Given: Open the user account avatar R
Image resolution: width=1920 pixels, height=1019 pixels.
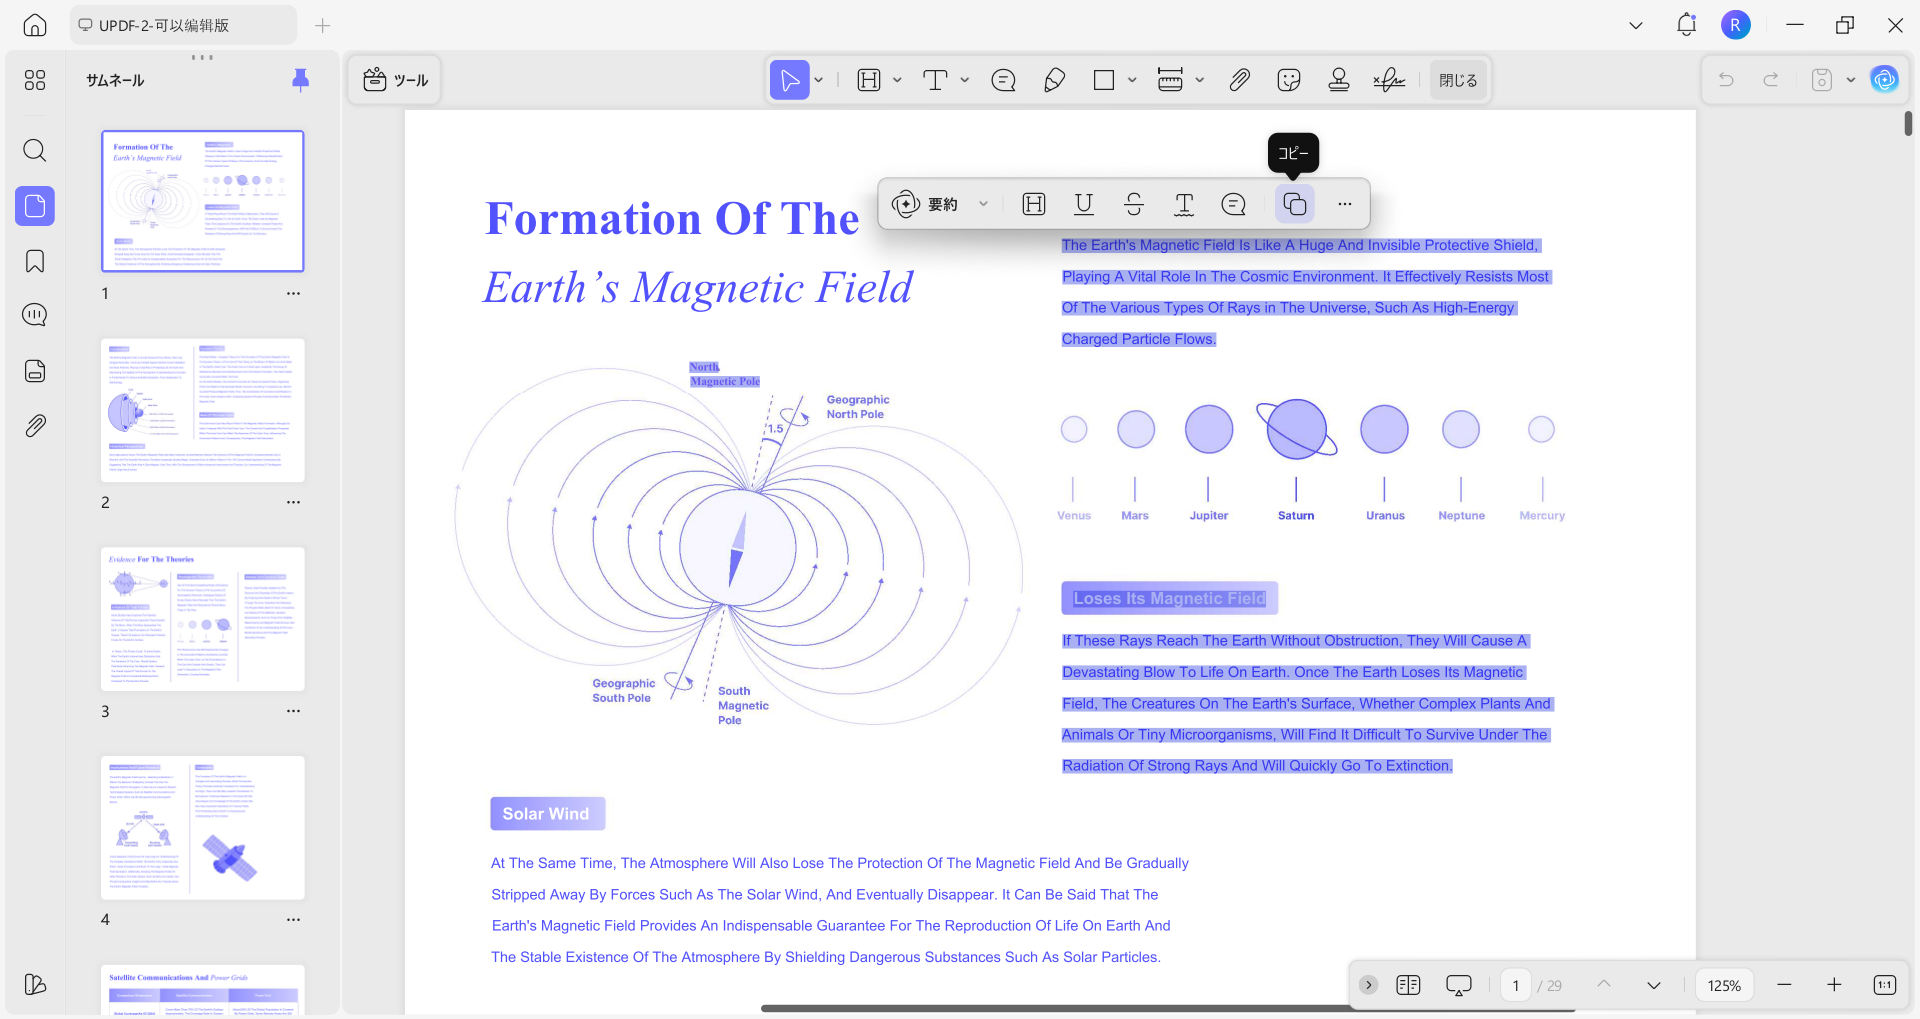Looking at the screenshot, I should pos(1736,25).
